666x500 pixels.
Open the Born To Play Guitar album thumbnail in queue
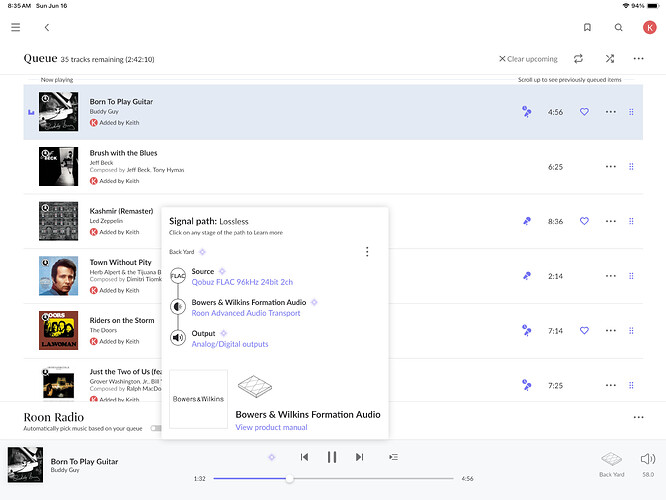tap(59, 112)
